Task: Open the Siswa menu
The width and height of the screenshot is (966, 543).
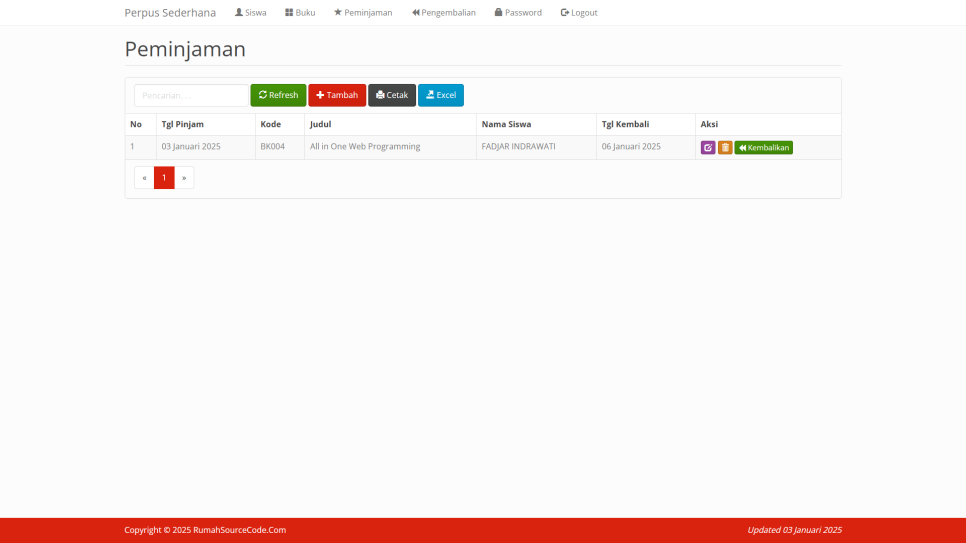Action: tap(250, 13)
